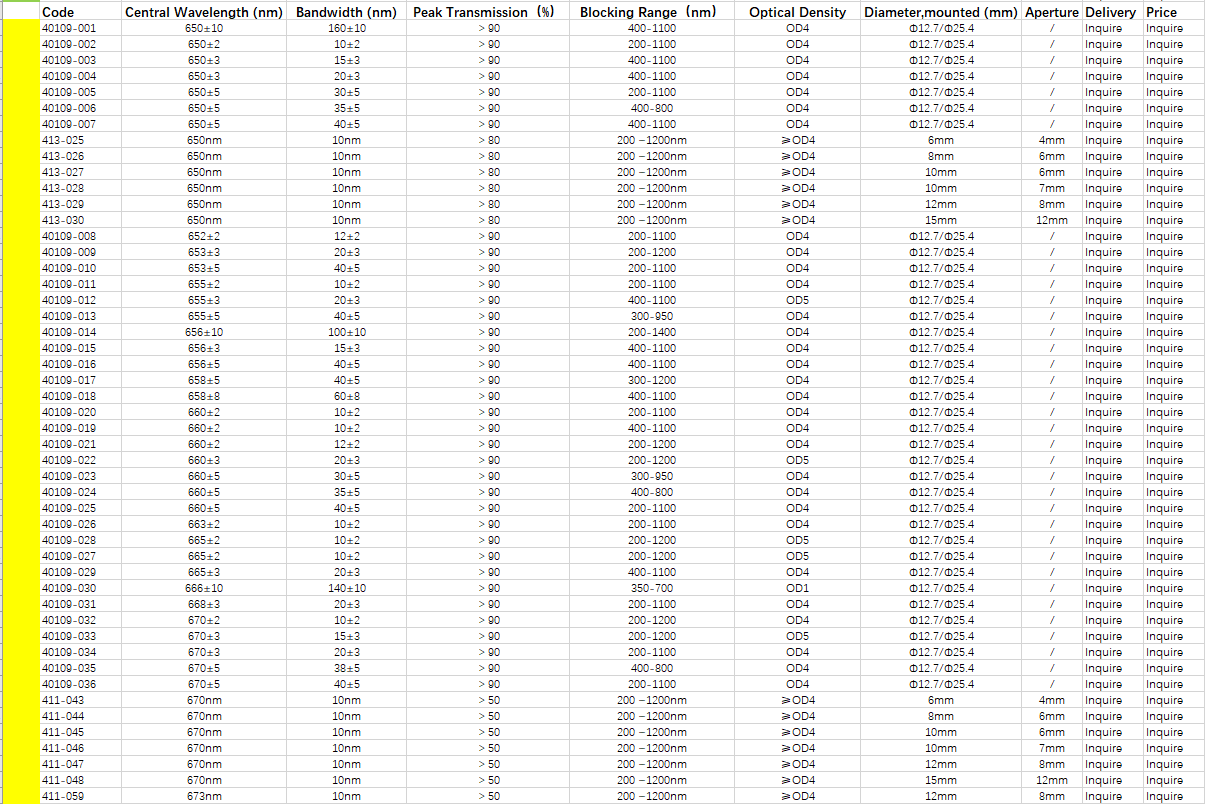1205x804 pixels.
Task: Click wavelength cell "668±3"
Action: pyautogui.click(x=204, y=604)
